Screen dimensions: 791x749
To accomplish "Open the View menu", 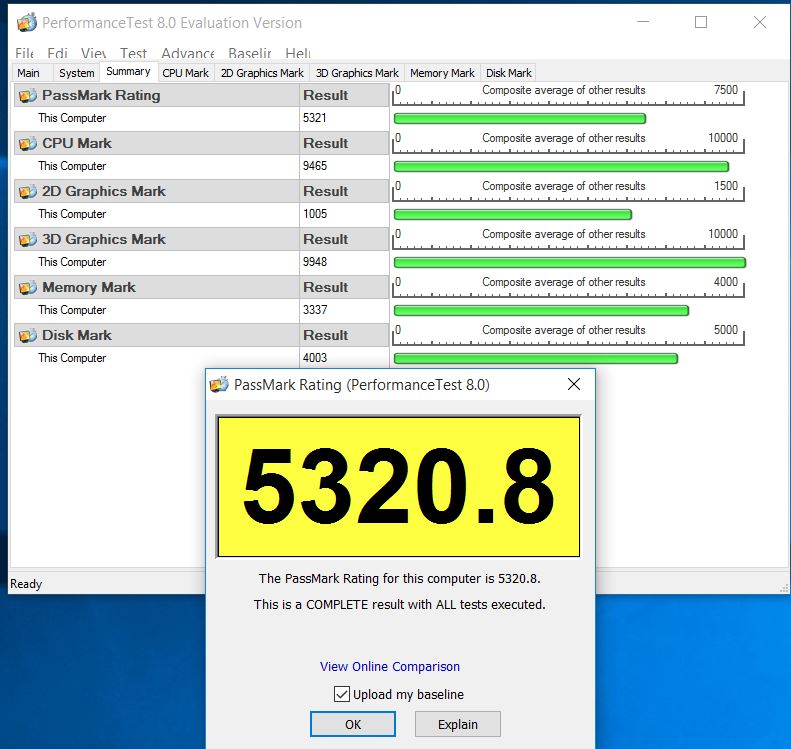I will (x=93, y=53).
